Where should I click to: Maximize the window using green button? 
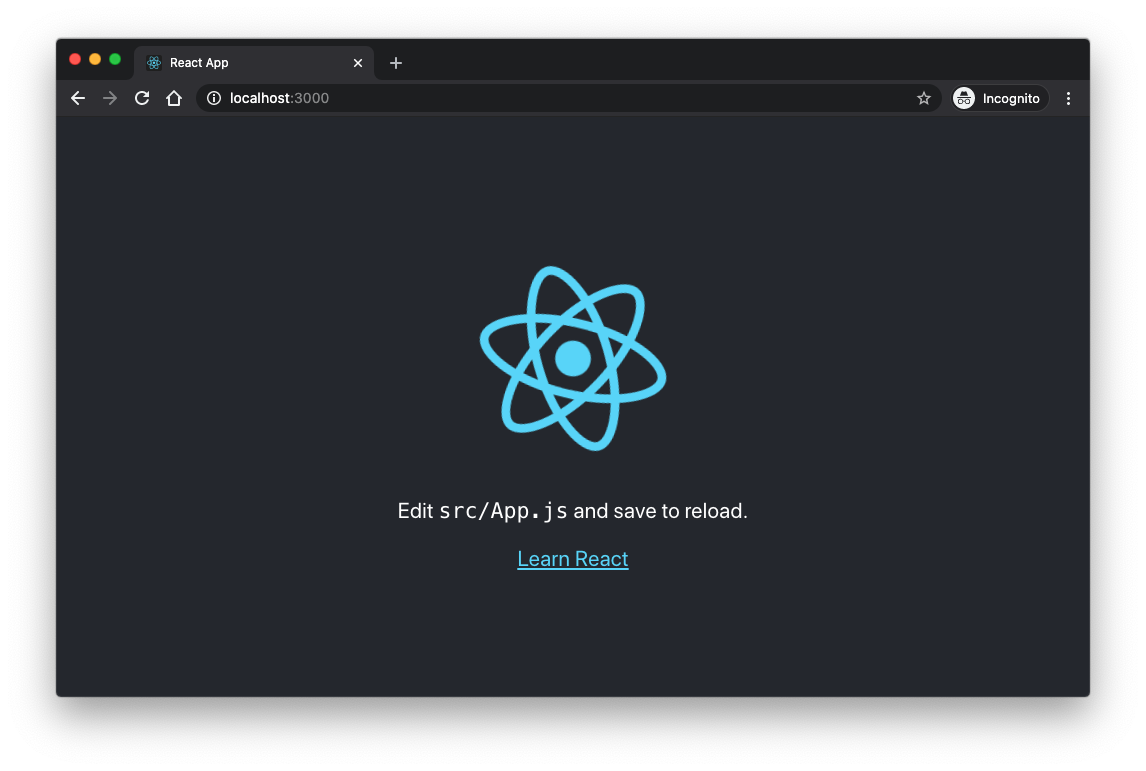[115, 59]
